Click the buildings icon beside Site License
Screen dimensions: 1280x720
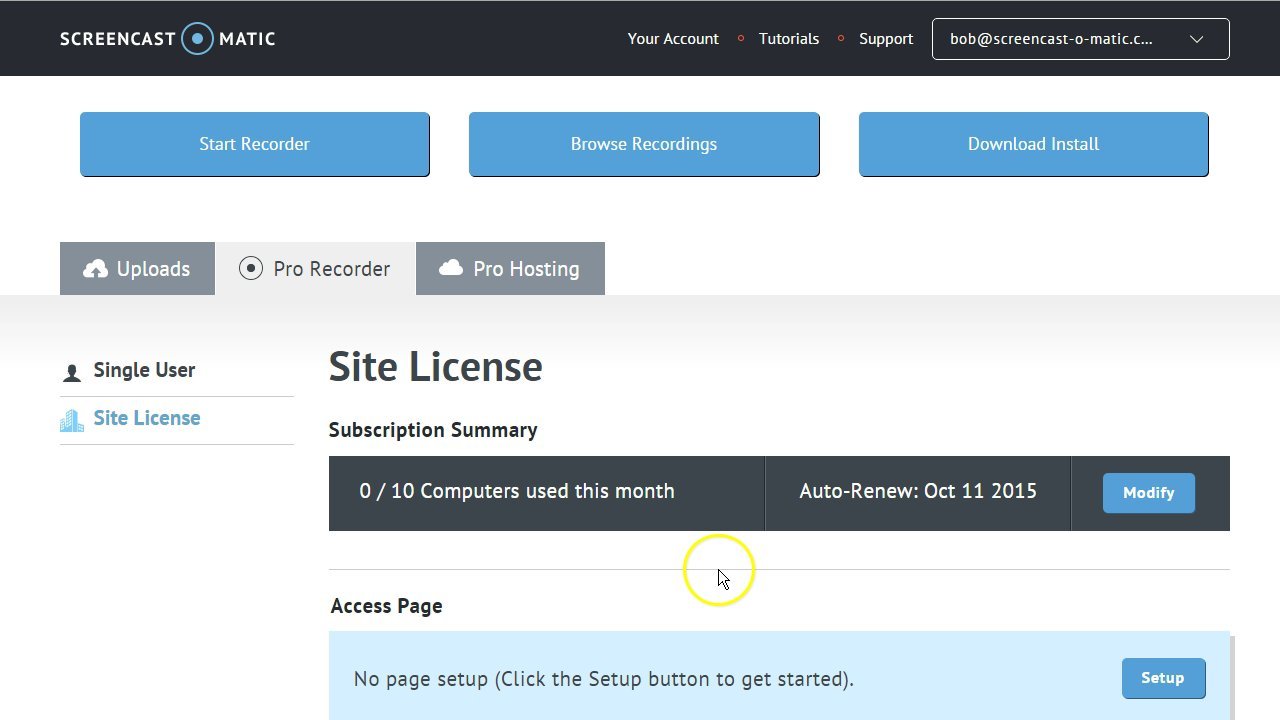(x=72, y=420)
